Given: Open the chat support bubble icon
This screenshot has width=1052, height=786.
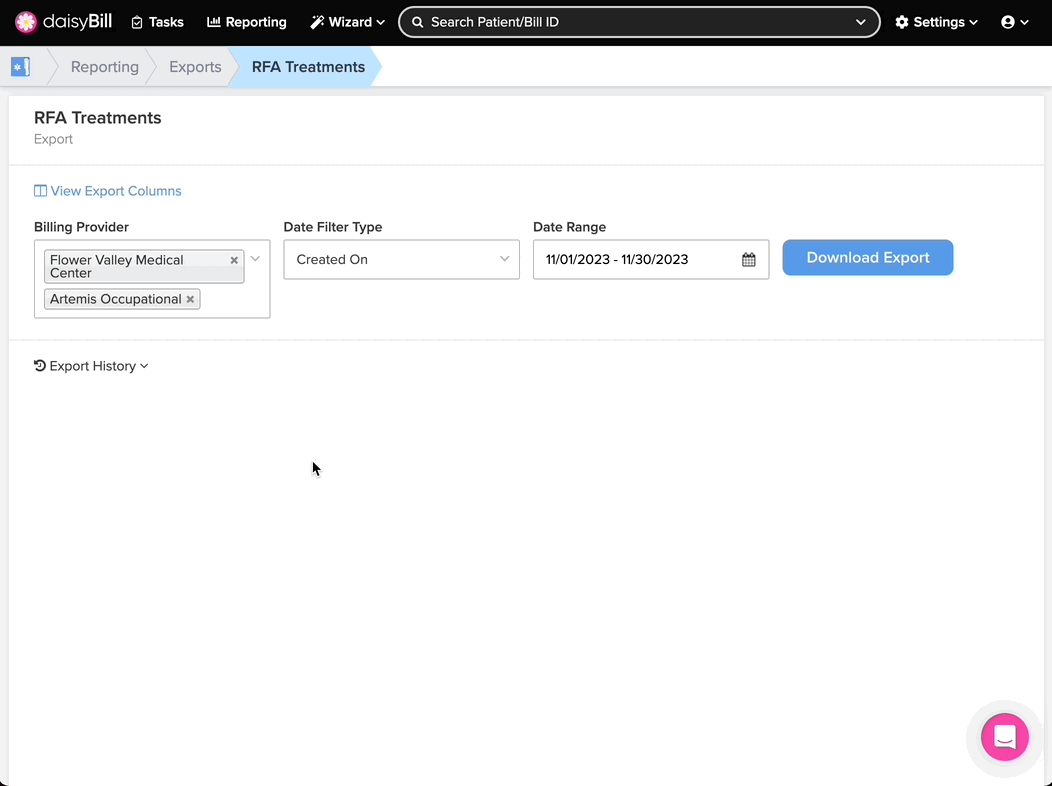Looking at the screenshot, I should [1004, 737].
